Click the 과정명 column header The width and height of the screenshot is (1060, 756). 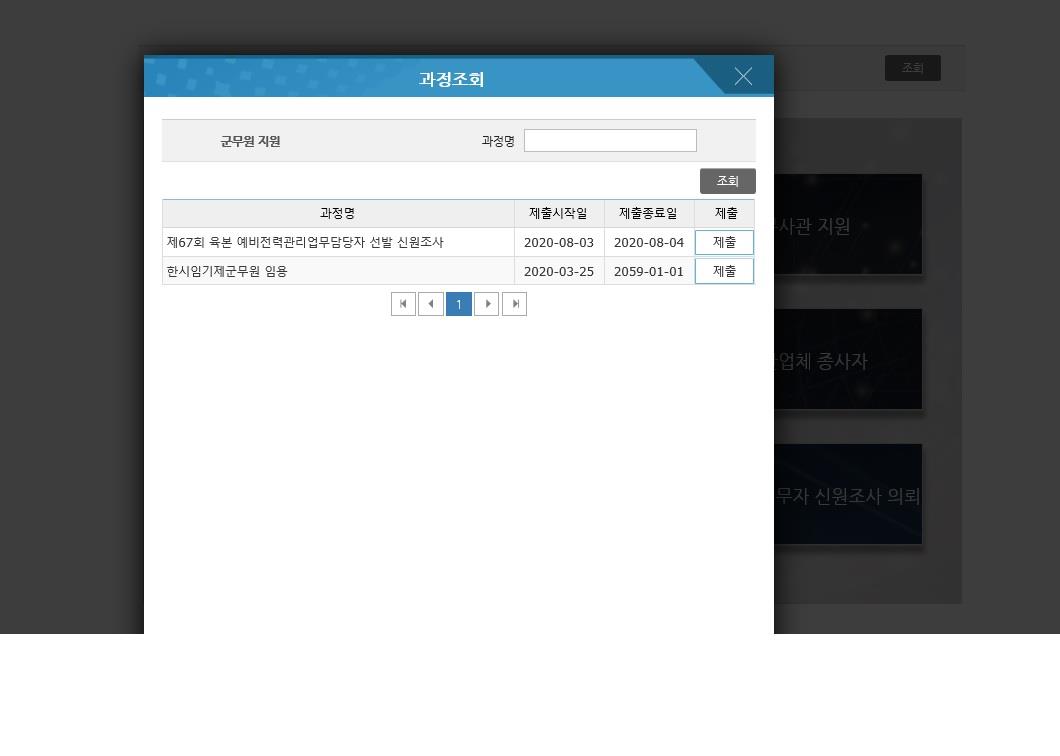[x=338, y=213]
